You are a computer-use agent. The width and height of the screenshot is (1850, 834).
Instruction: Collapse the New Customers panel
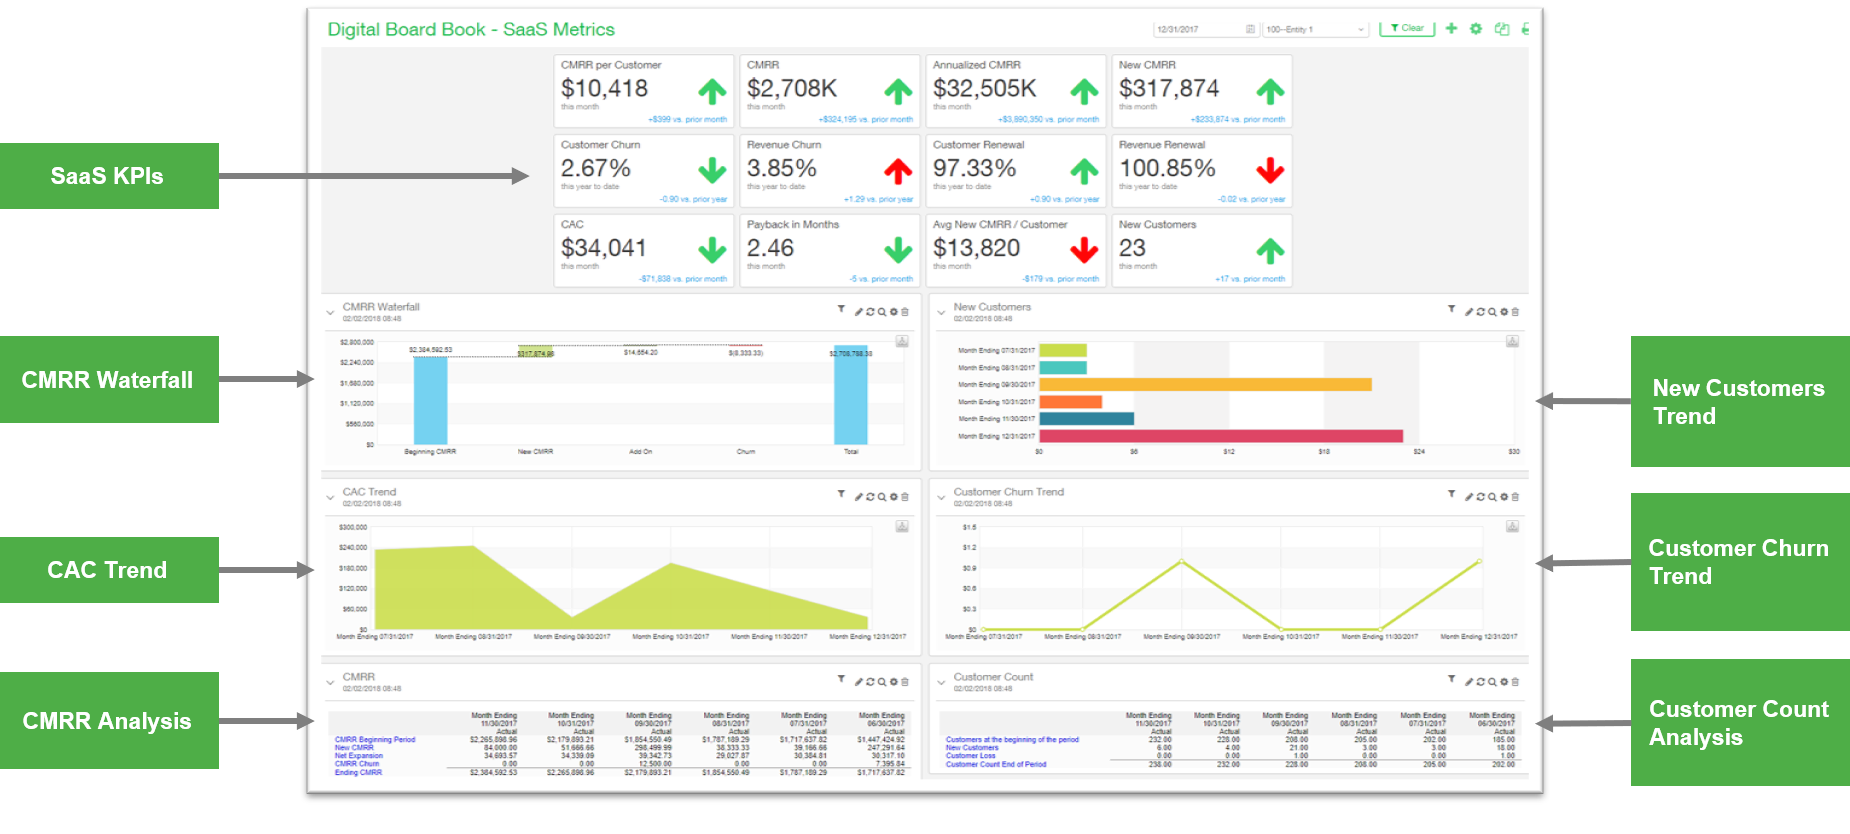[x=941, y=313]
